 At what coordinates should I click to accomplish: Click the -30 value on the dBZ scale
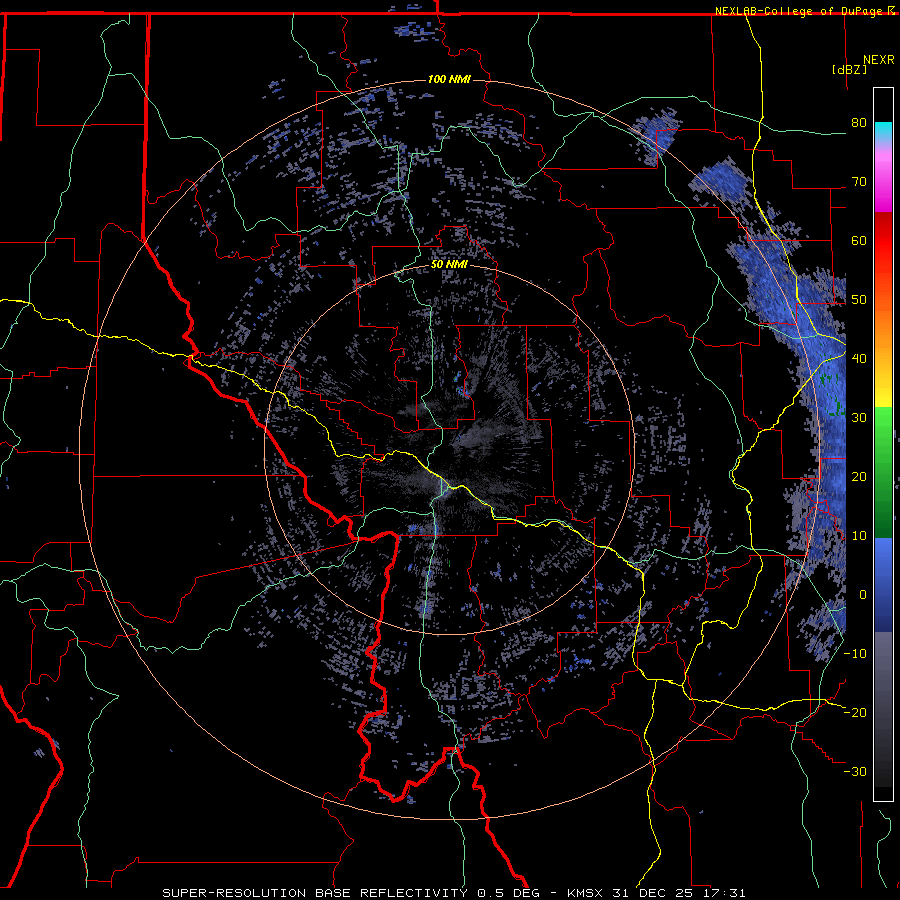(855, 771)
